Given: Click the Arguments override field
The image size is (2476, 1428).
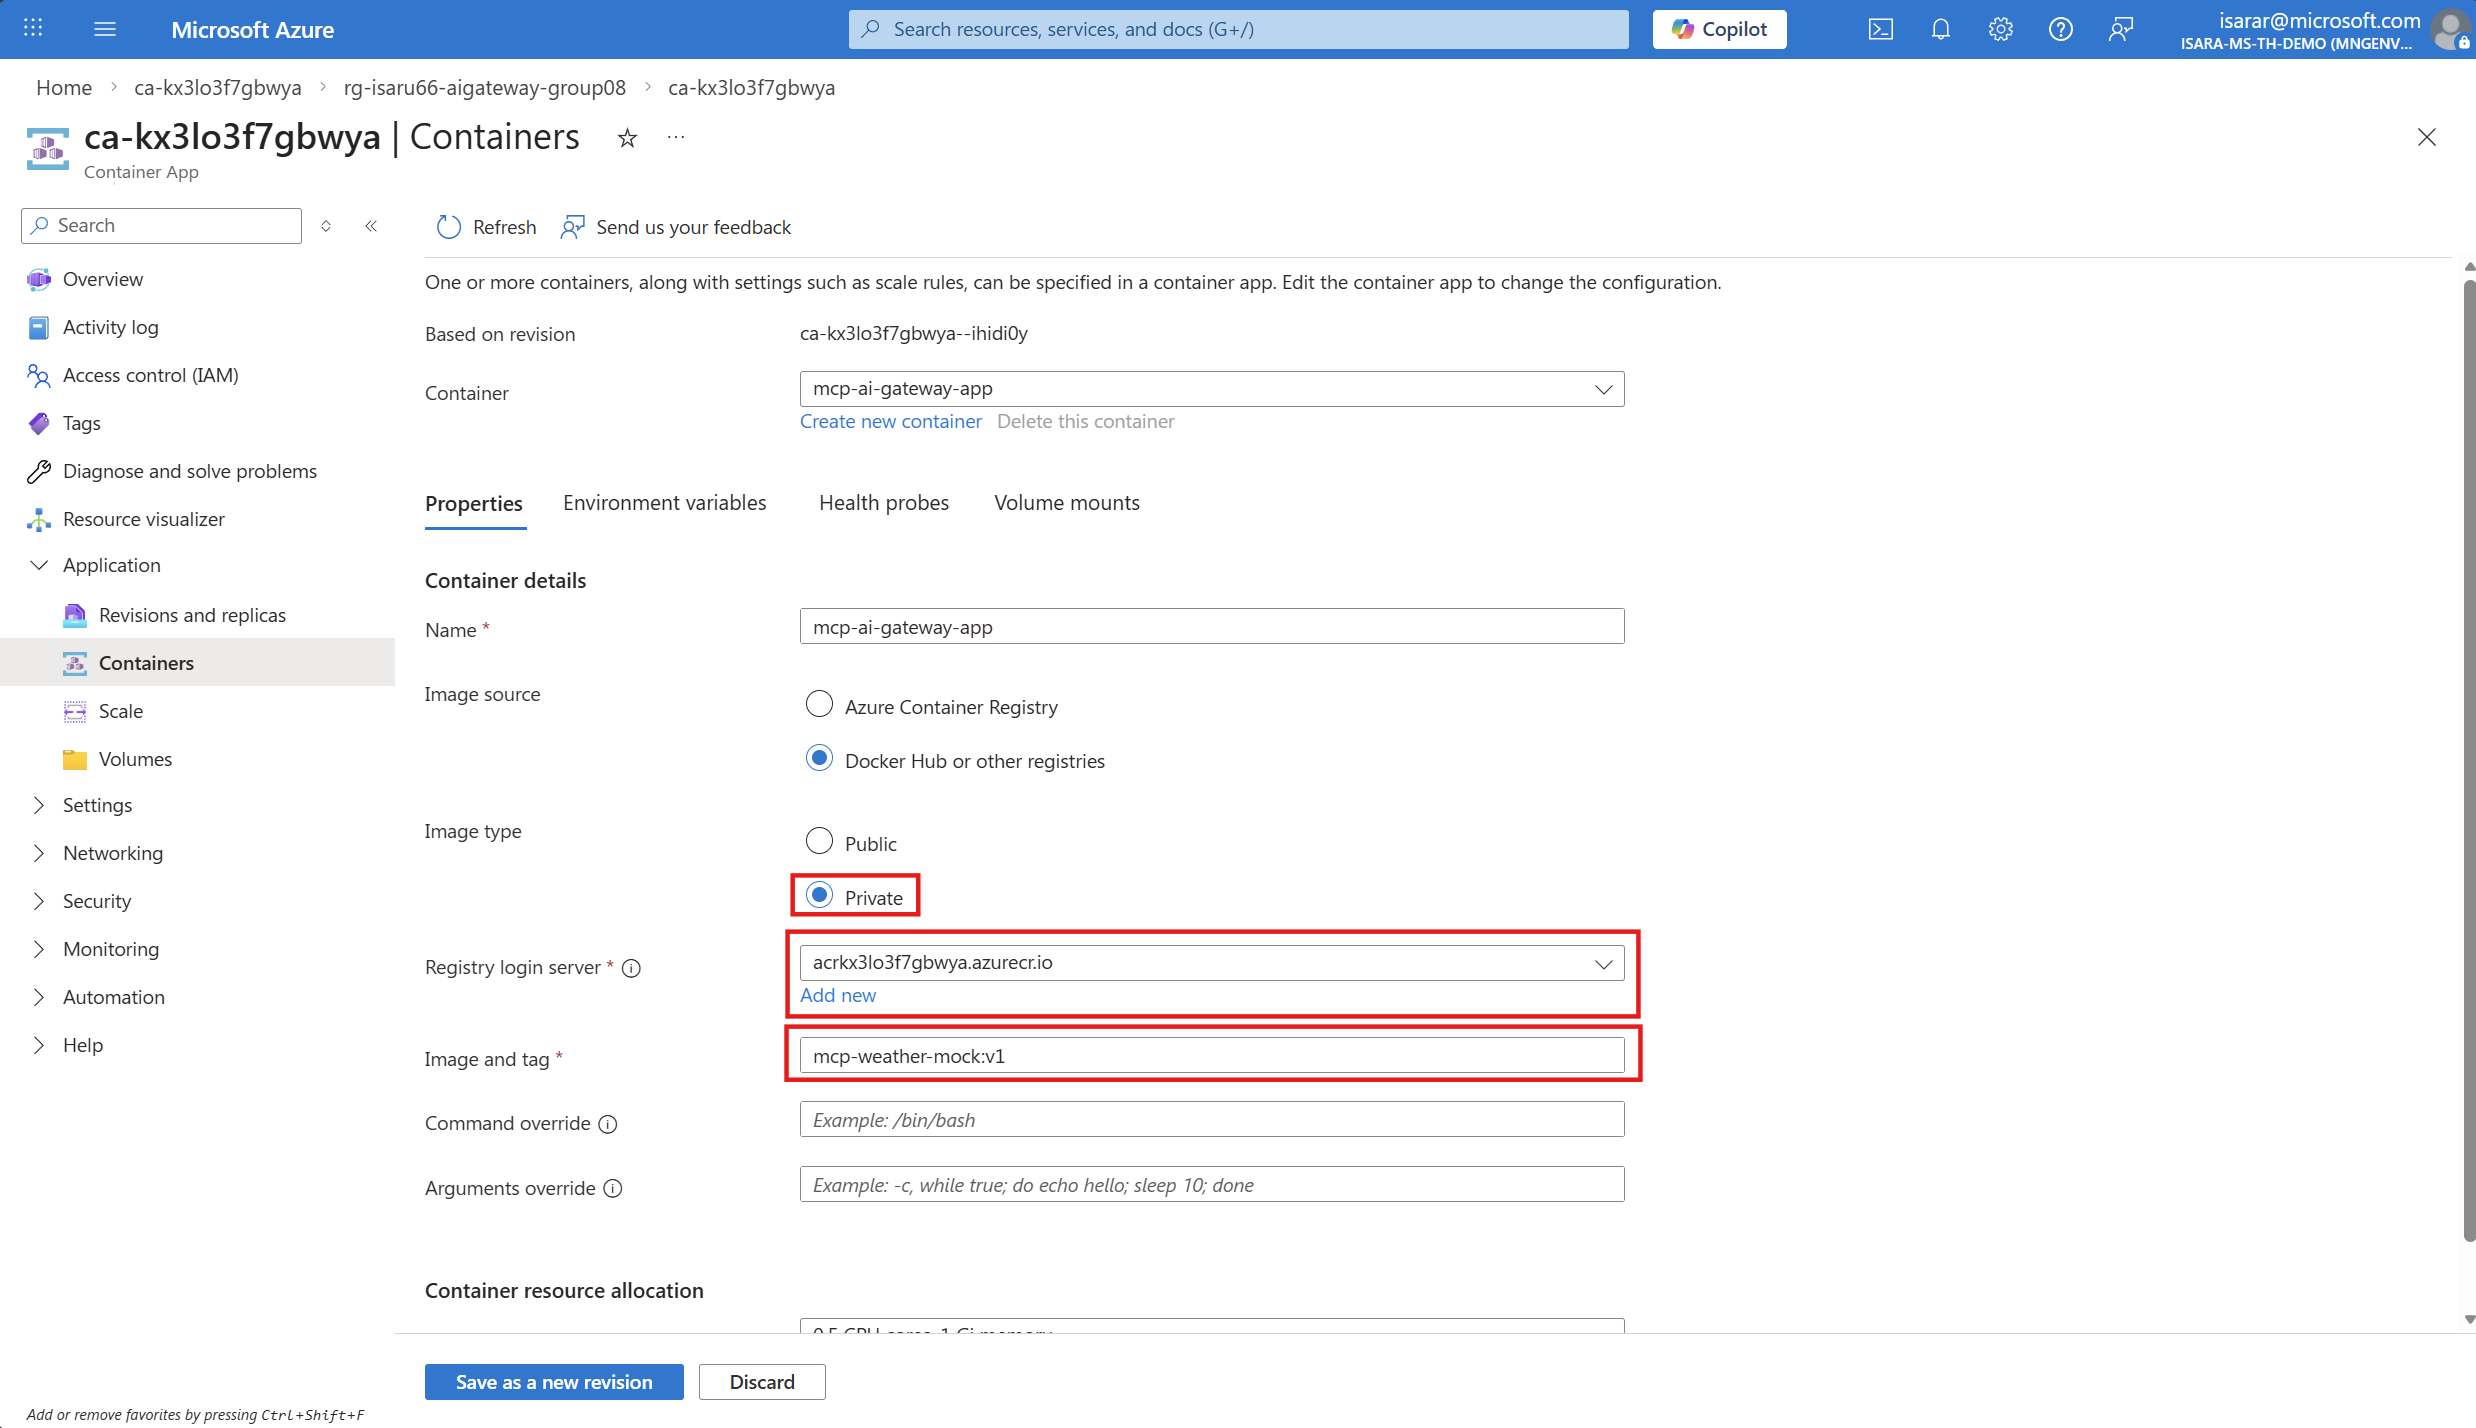Looking at the screenshot, I should pos(1212,1185).
